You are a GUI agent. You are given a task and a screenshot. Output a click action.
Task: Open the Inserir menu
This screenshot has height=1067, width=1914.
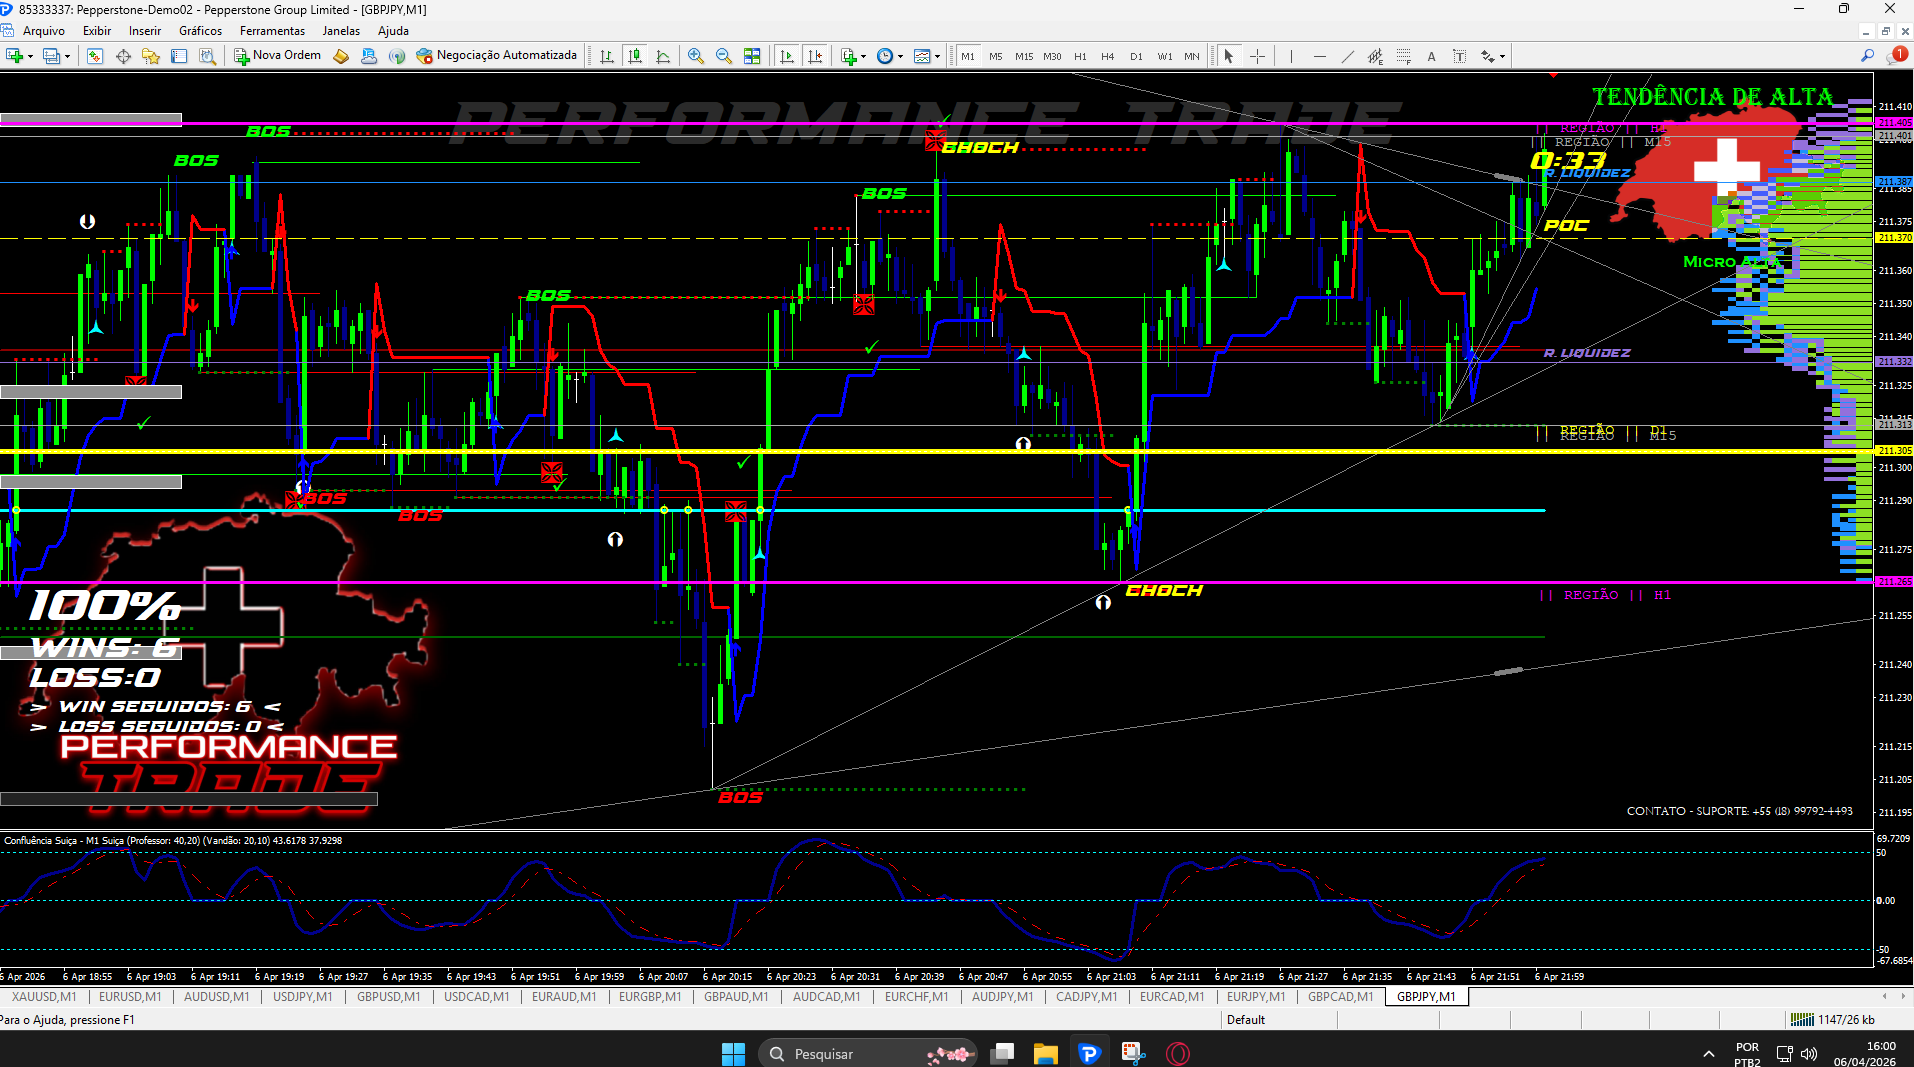pyautogui.click(x=144, y=31)
